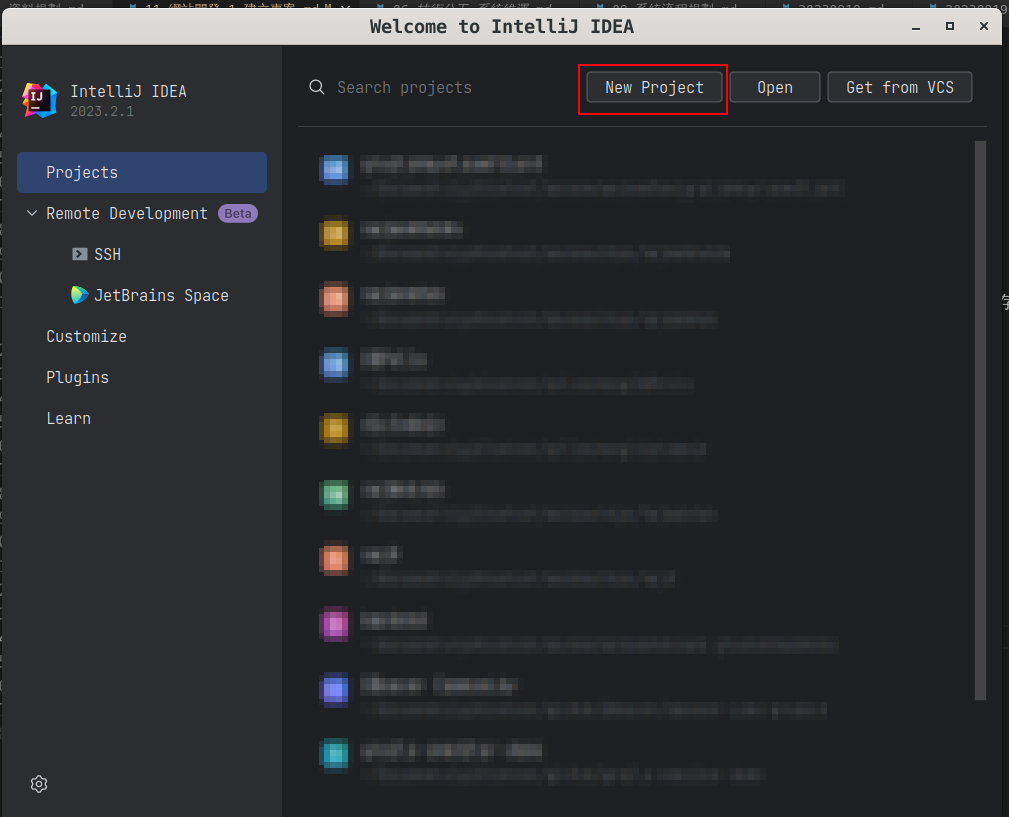This screenshot has height=817, width=1009.
Task: Click the Beta badge
Action: 238,214
